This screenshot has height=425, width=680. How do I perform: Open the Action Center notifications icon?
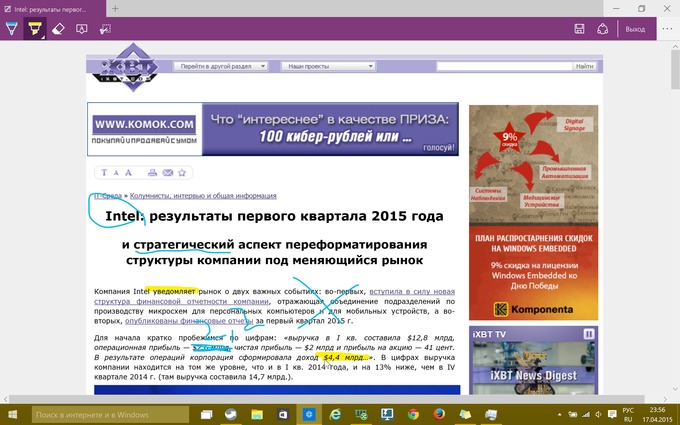612,414
